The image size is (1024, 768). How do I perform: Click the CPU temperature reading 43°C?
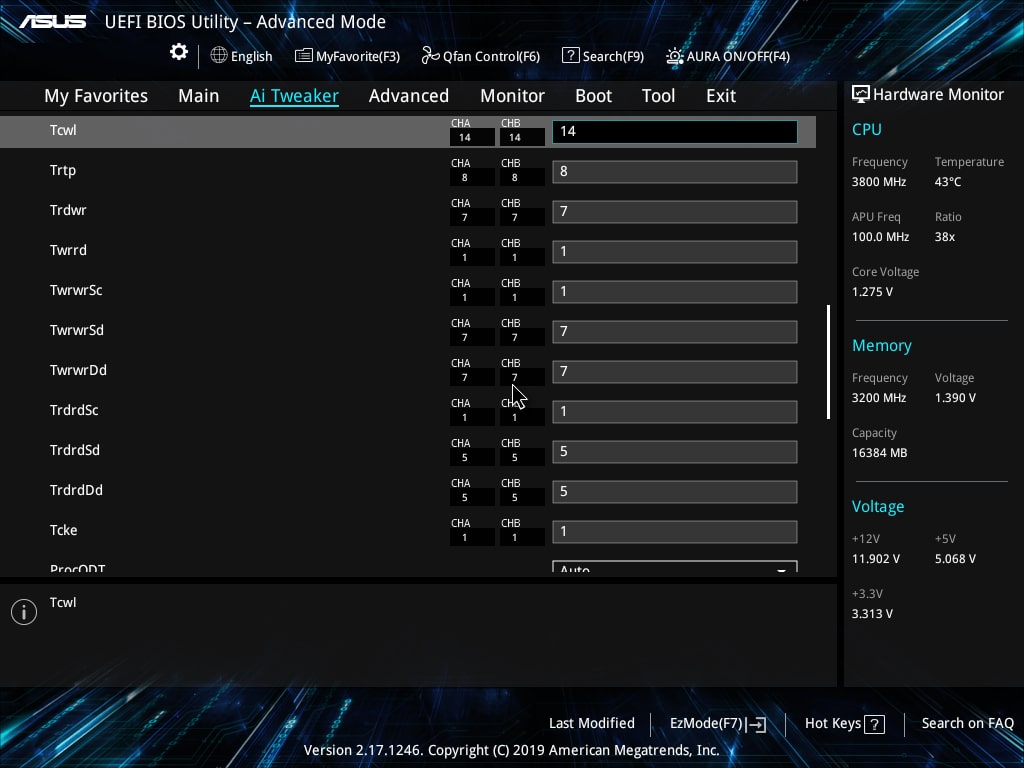[x=948, y=182]
